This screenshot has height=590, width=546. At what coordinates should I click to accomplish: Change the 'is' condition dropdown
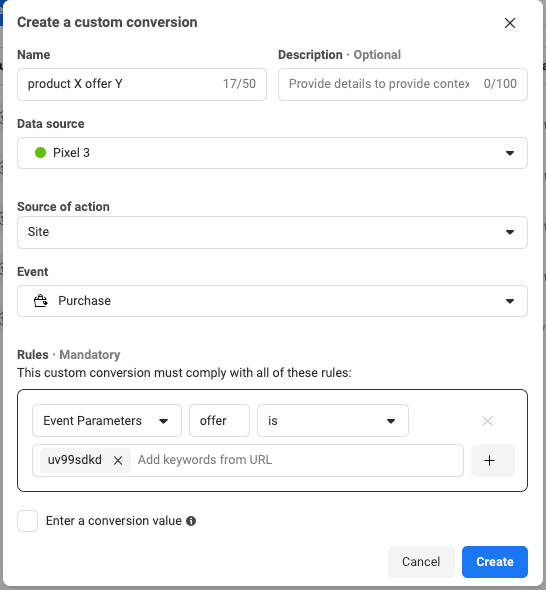point(333,421)
